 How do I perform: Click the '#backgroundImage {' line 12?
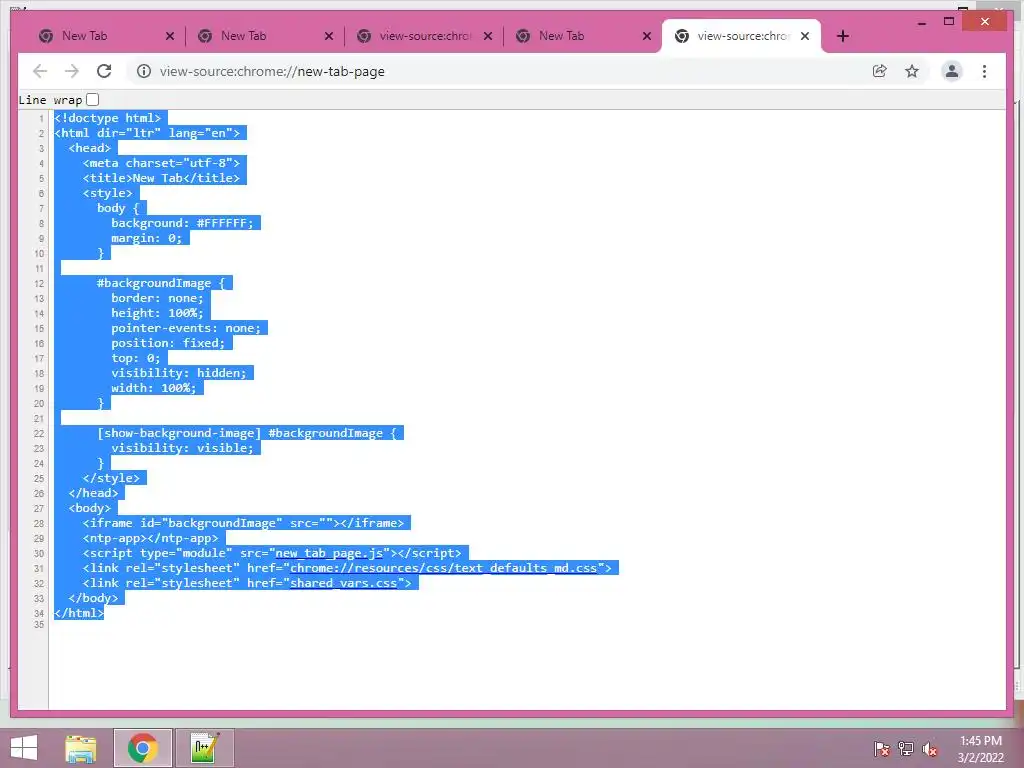pos(161,283)
